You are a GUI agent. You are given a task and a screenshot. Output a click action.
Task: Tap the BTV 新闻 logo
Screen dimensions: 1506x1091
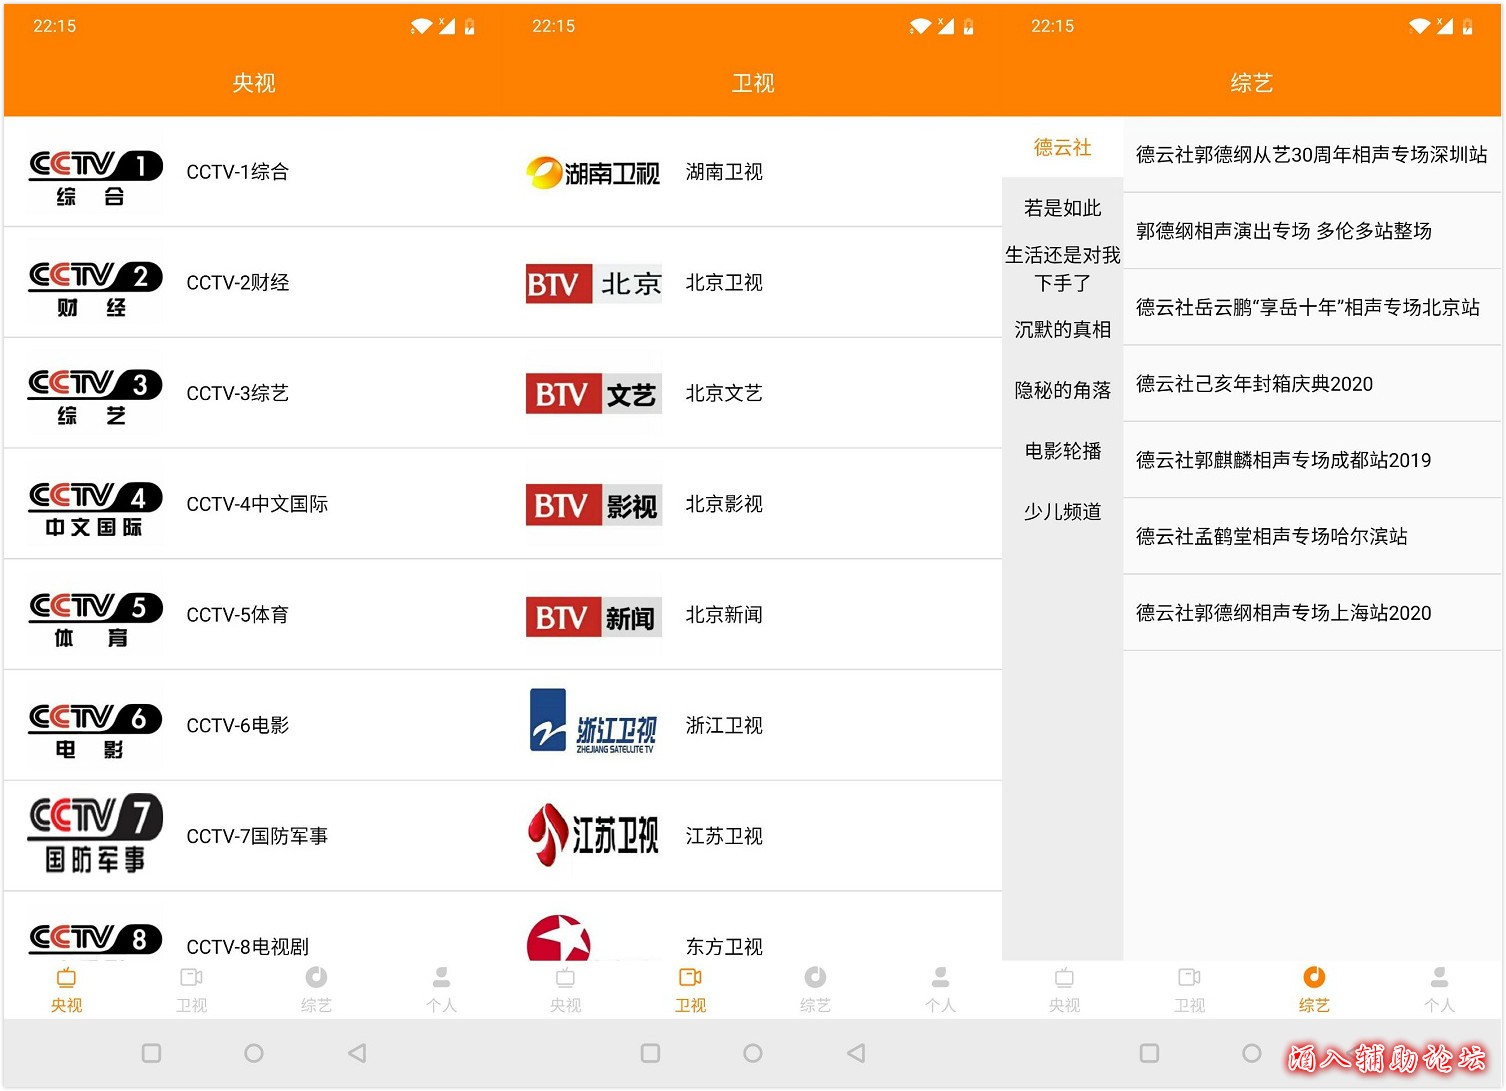(x=593, y=617)
